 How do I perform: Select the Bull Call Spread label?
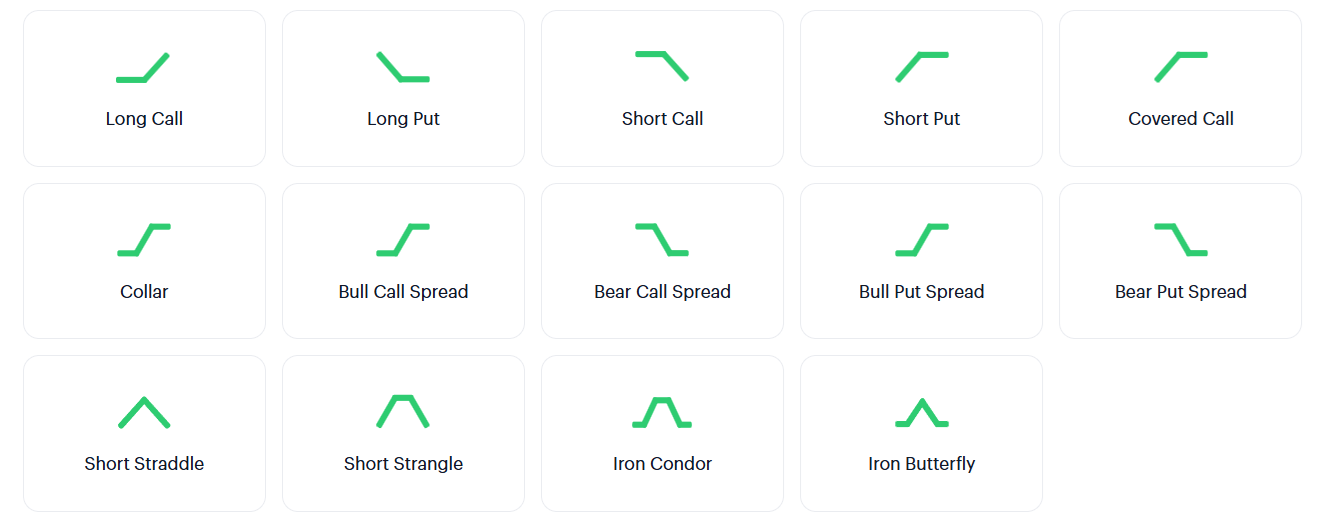(x=403, y=292)
